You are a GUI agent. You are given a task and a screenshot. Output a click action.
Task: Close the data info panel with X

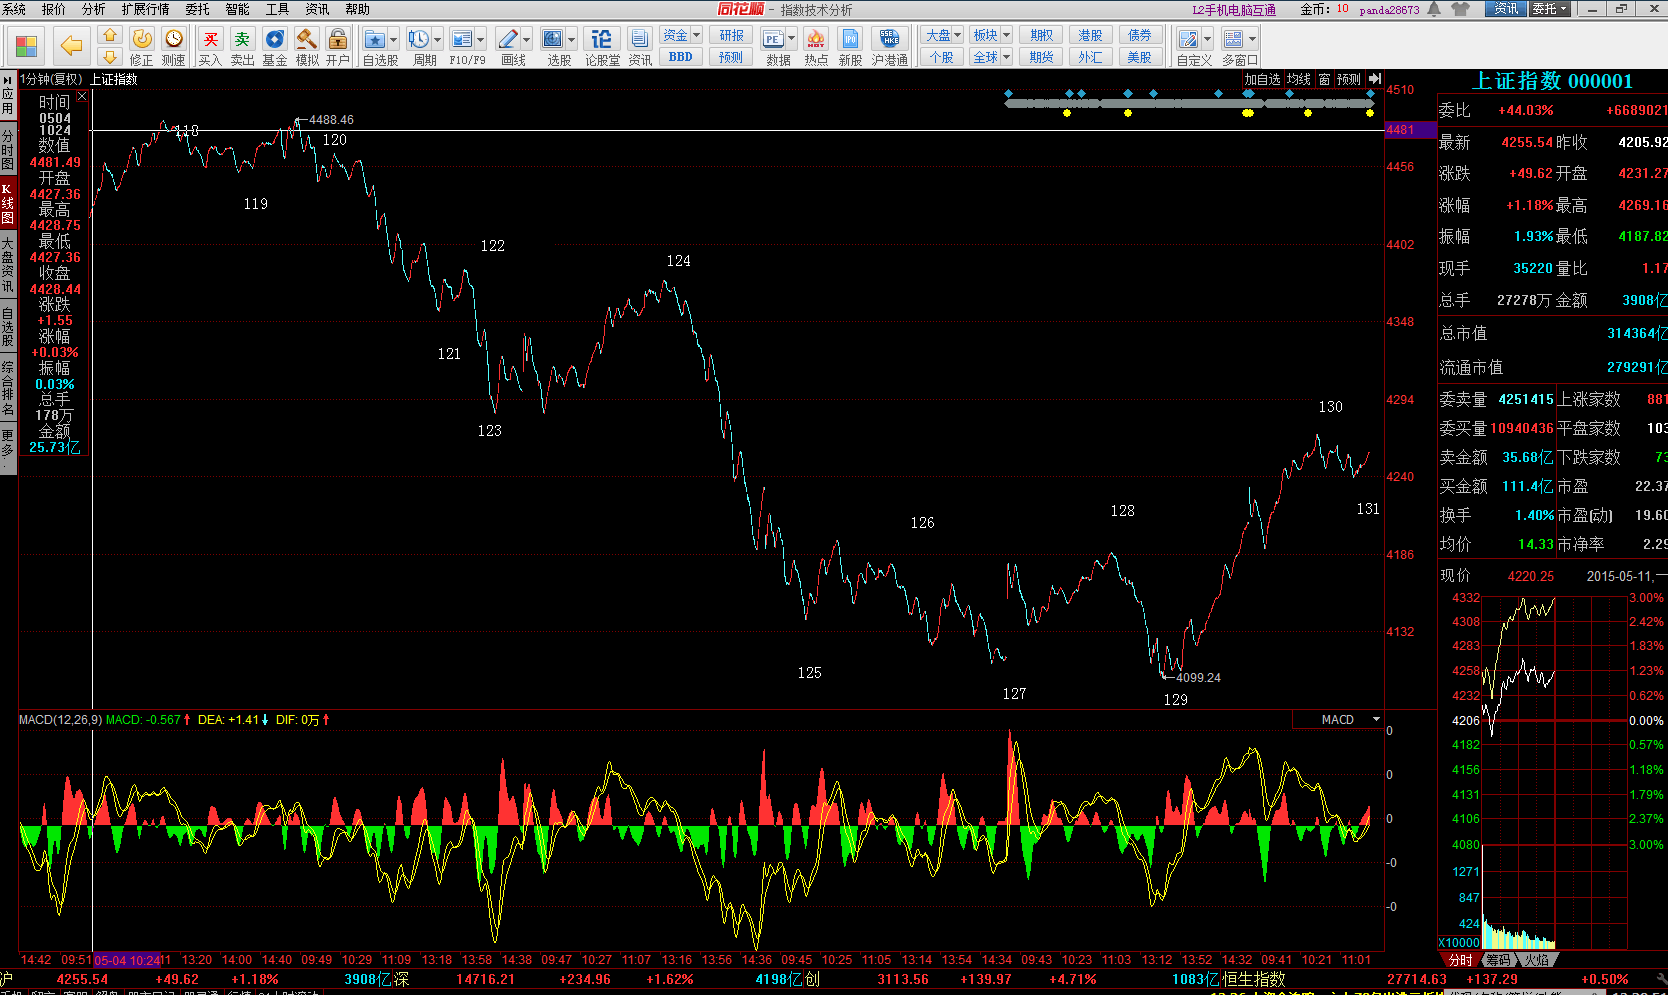82,96
